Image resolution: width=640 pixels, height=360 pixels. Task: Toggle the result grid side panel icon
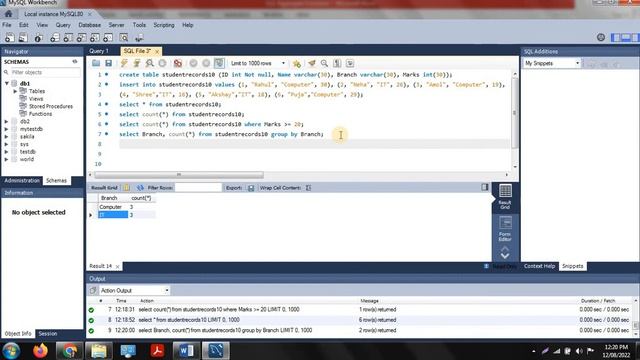click(484, 187)
